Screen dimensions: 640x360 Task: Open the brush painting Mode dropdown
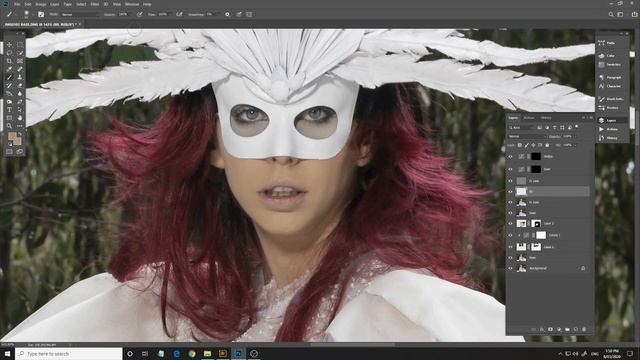pyautogui.click(x=80, y=14)
